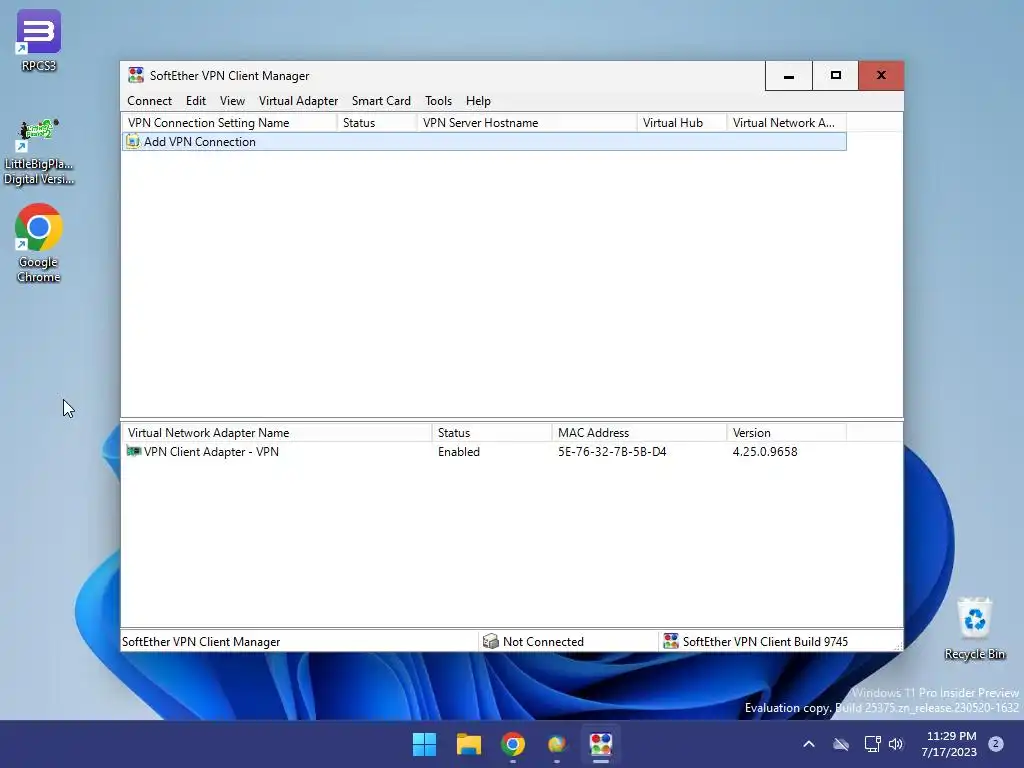This screenshot has height=768, width=1024.
Task: Sort by VPN Connection Setting Name column
Action: pos(229,123)
